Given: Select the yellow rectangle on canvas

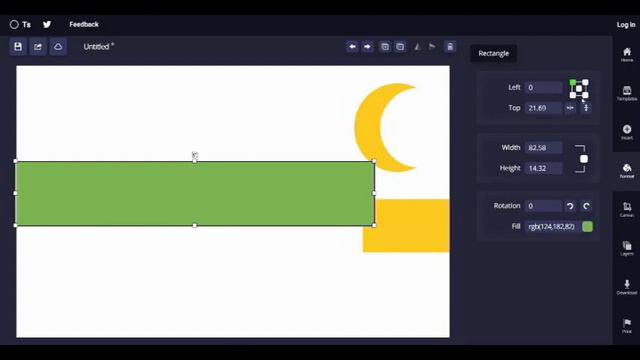Looking at the screenshot, I should [412, 239].
